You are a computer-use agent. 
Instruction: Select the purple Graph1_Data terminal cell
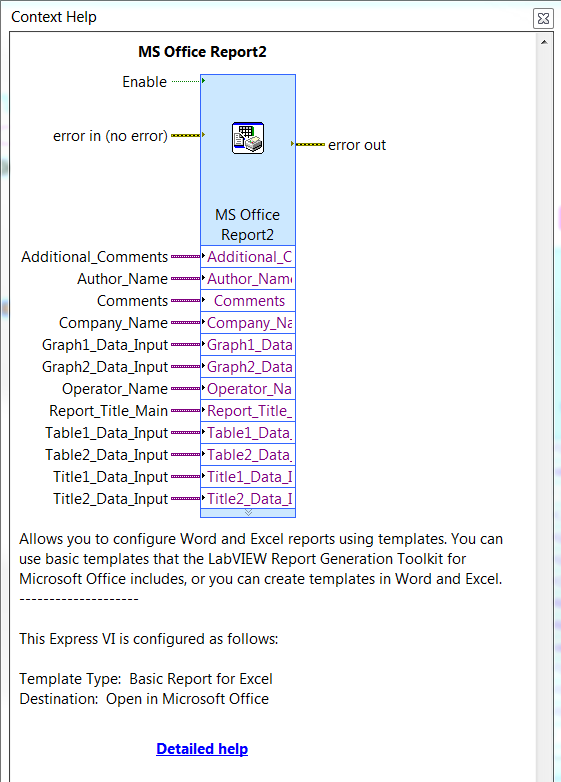coord(248,344)
